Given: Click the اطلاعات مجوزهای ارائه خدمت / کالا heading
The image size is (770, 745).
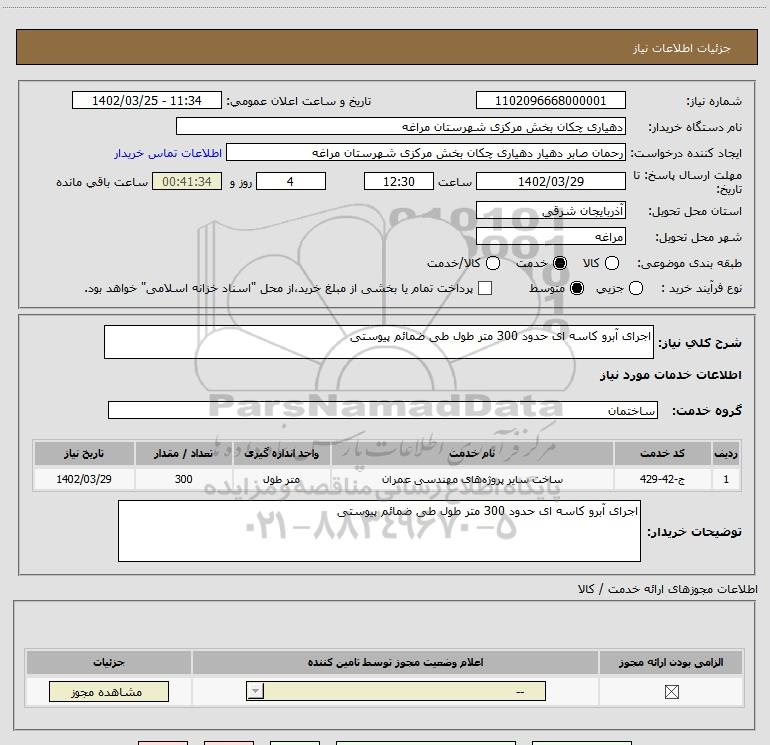Looking at the screenshot, I should click(667, 589).
